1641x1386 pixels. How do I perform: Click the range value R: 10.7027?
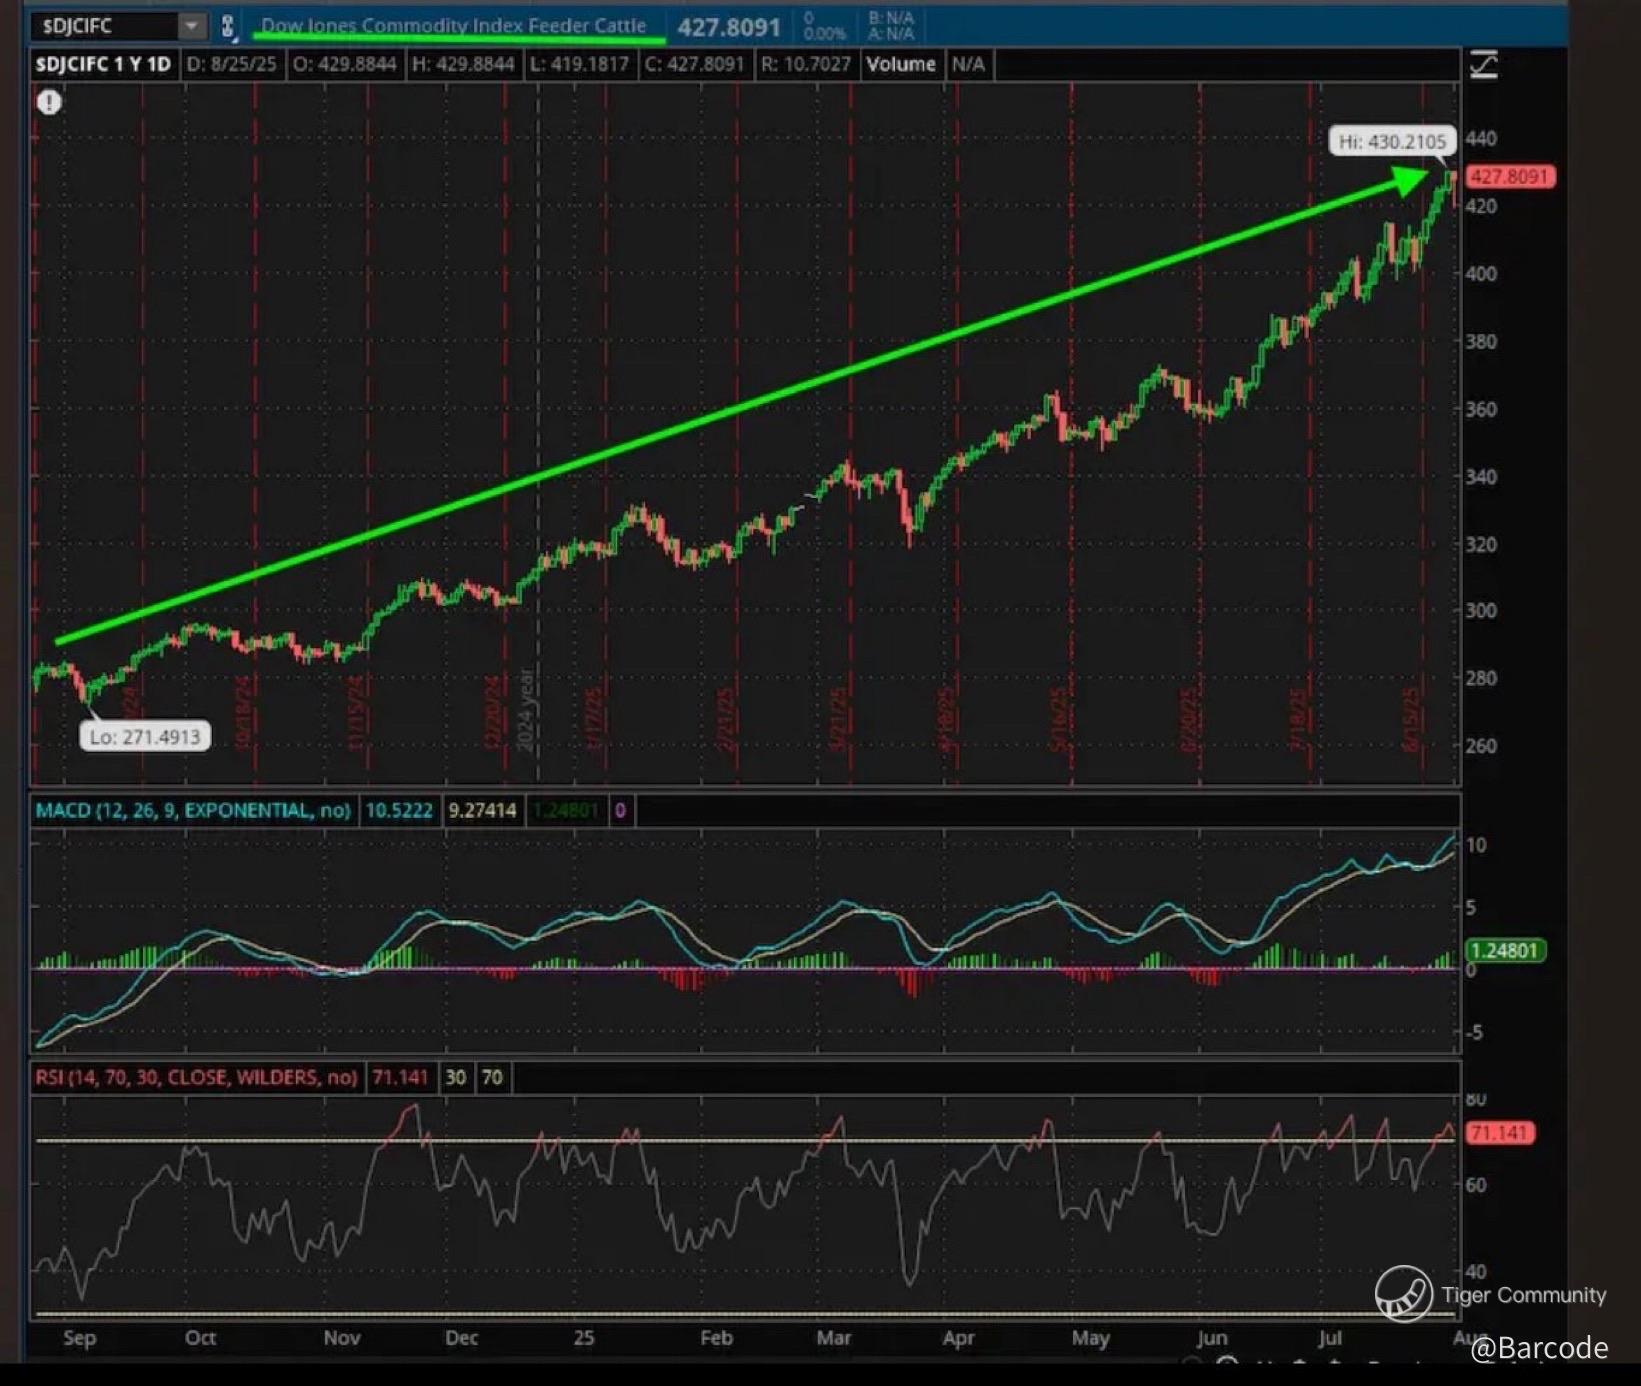pos(806,65)
